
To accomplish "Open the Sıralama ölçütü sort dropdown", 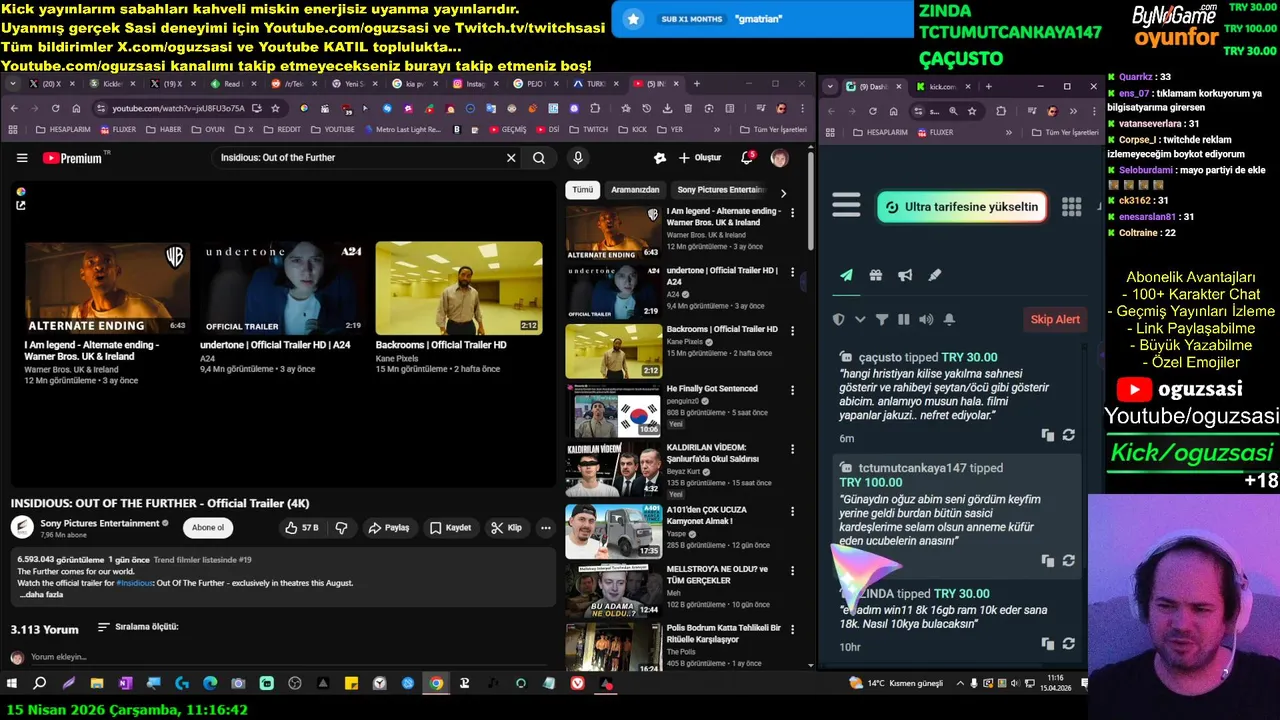I will [138, 627].
